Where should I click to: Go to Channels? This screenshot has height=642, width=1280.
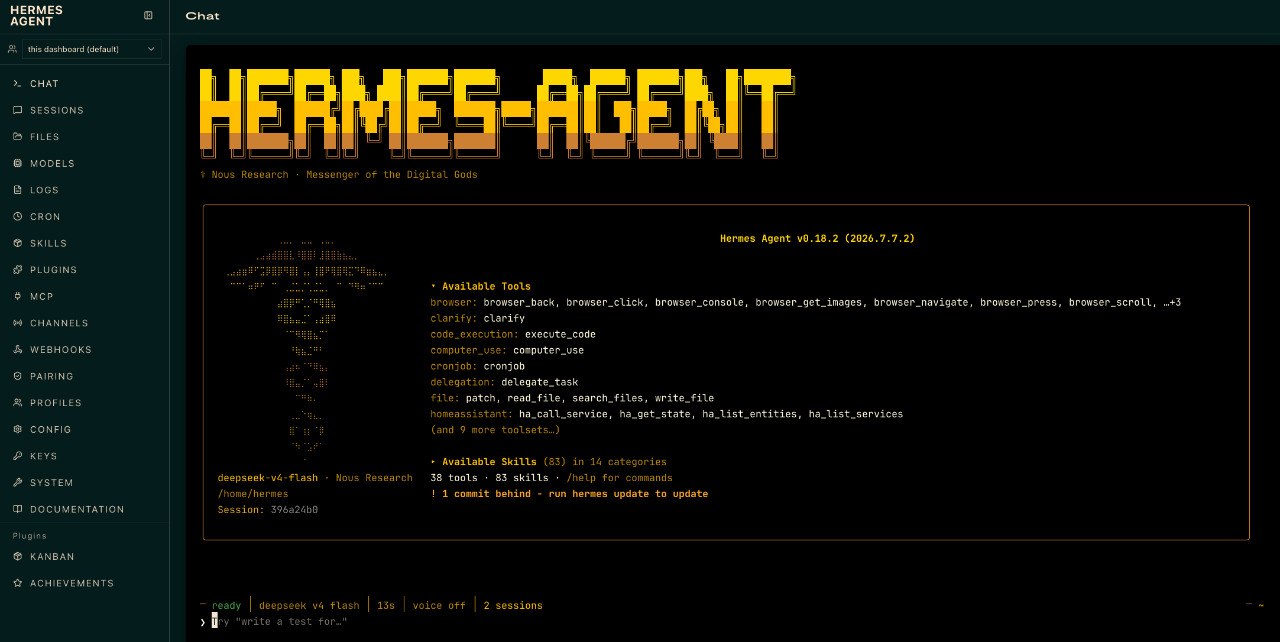point(85,323)
